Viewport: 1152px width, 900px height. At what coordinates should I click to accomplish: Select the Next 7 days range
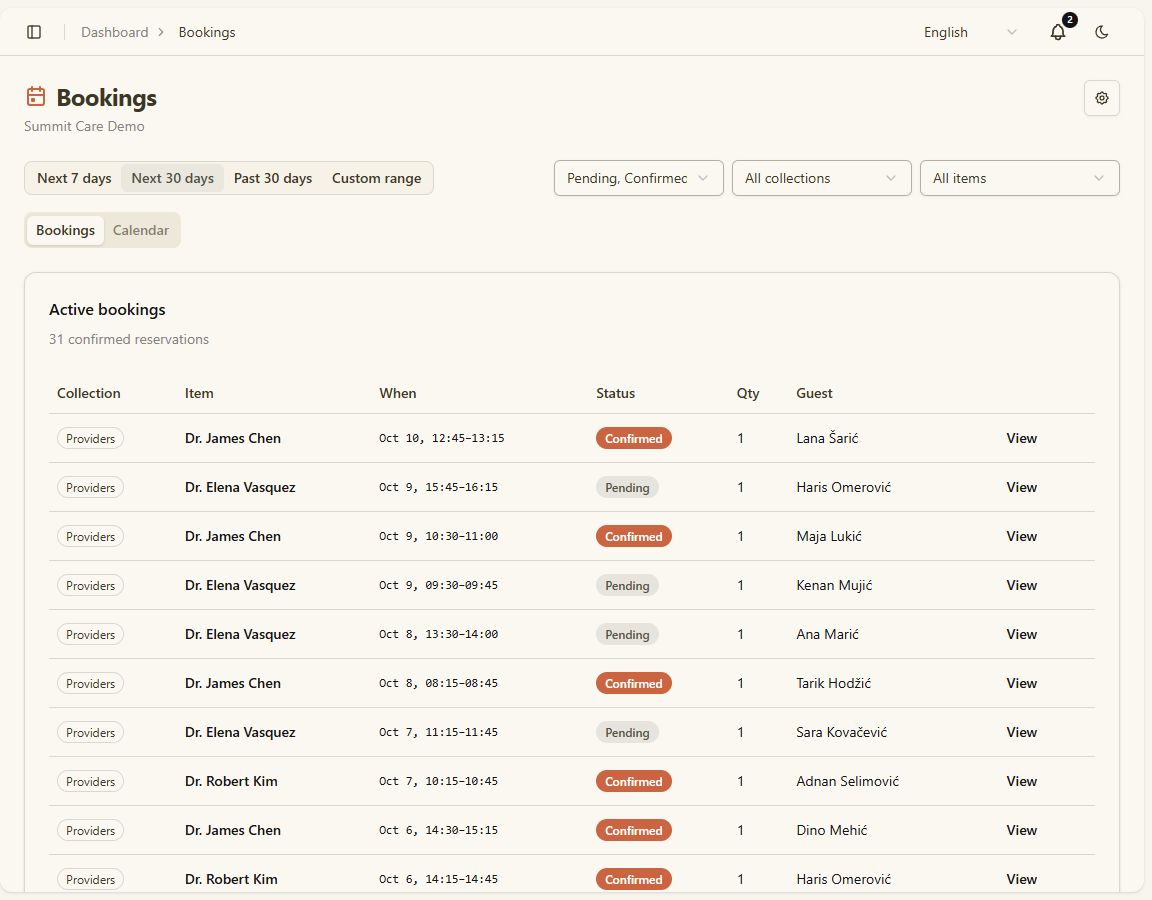tap(74, 178)
